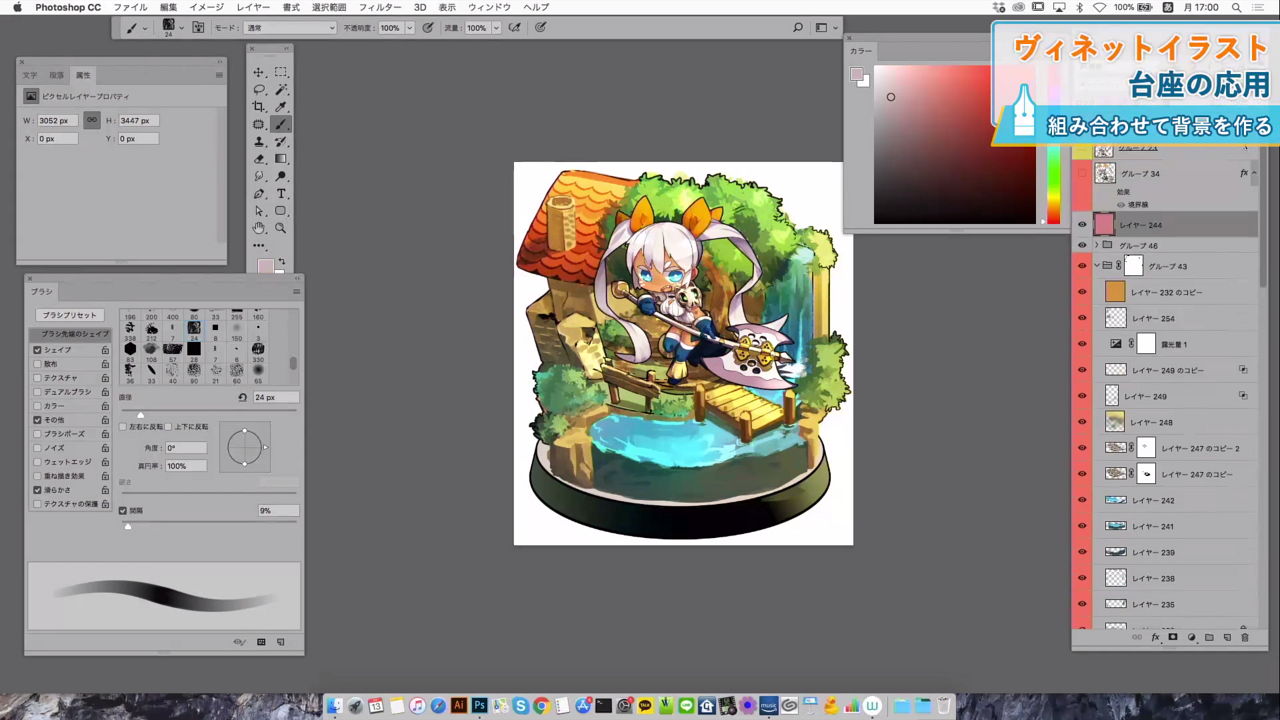
Task: Select the Clone Stamp tool
Action: point(259,142)
